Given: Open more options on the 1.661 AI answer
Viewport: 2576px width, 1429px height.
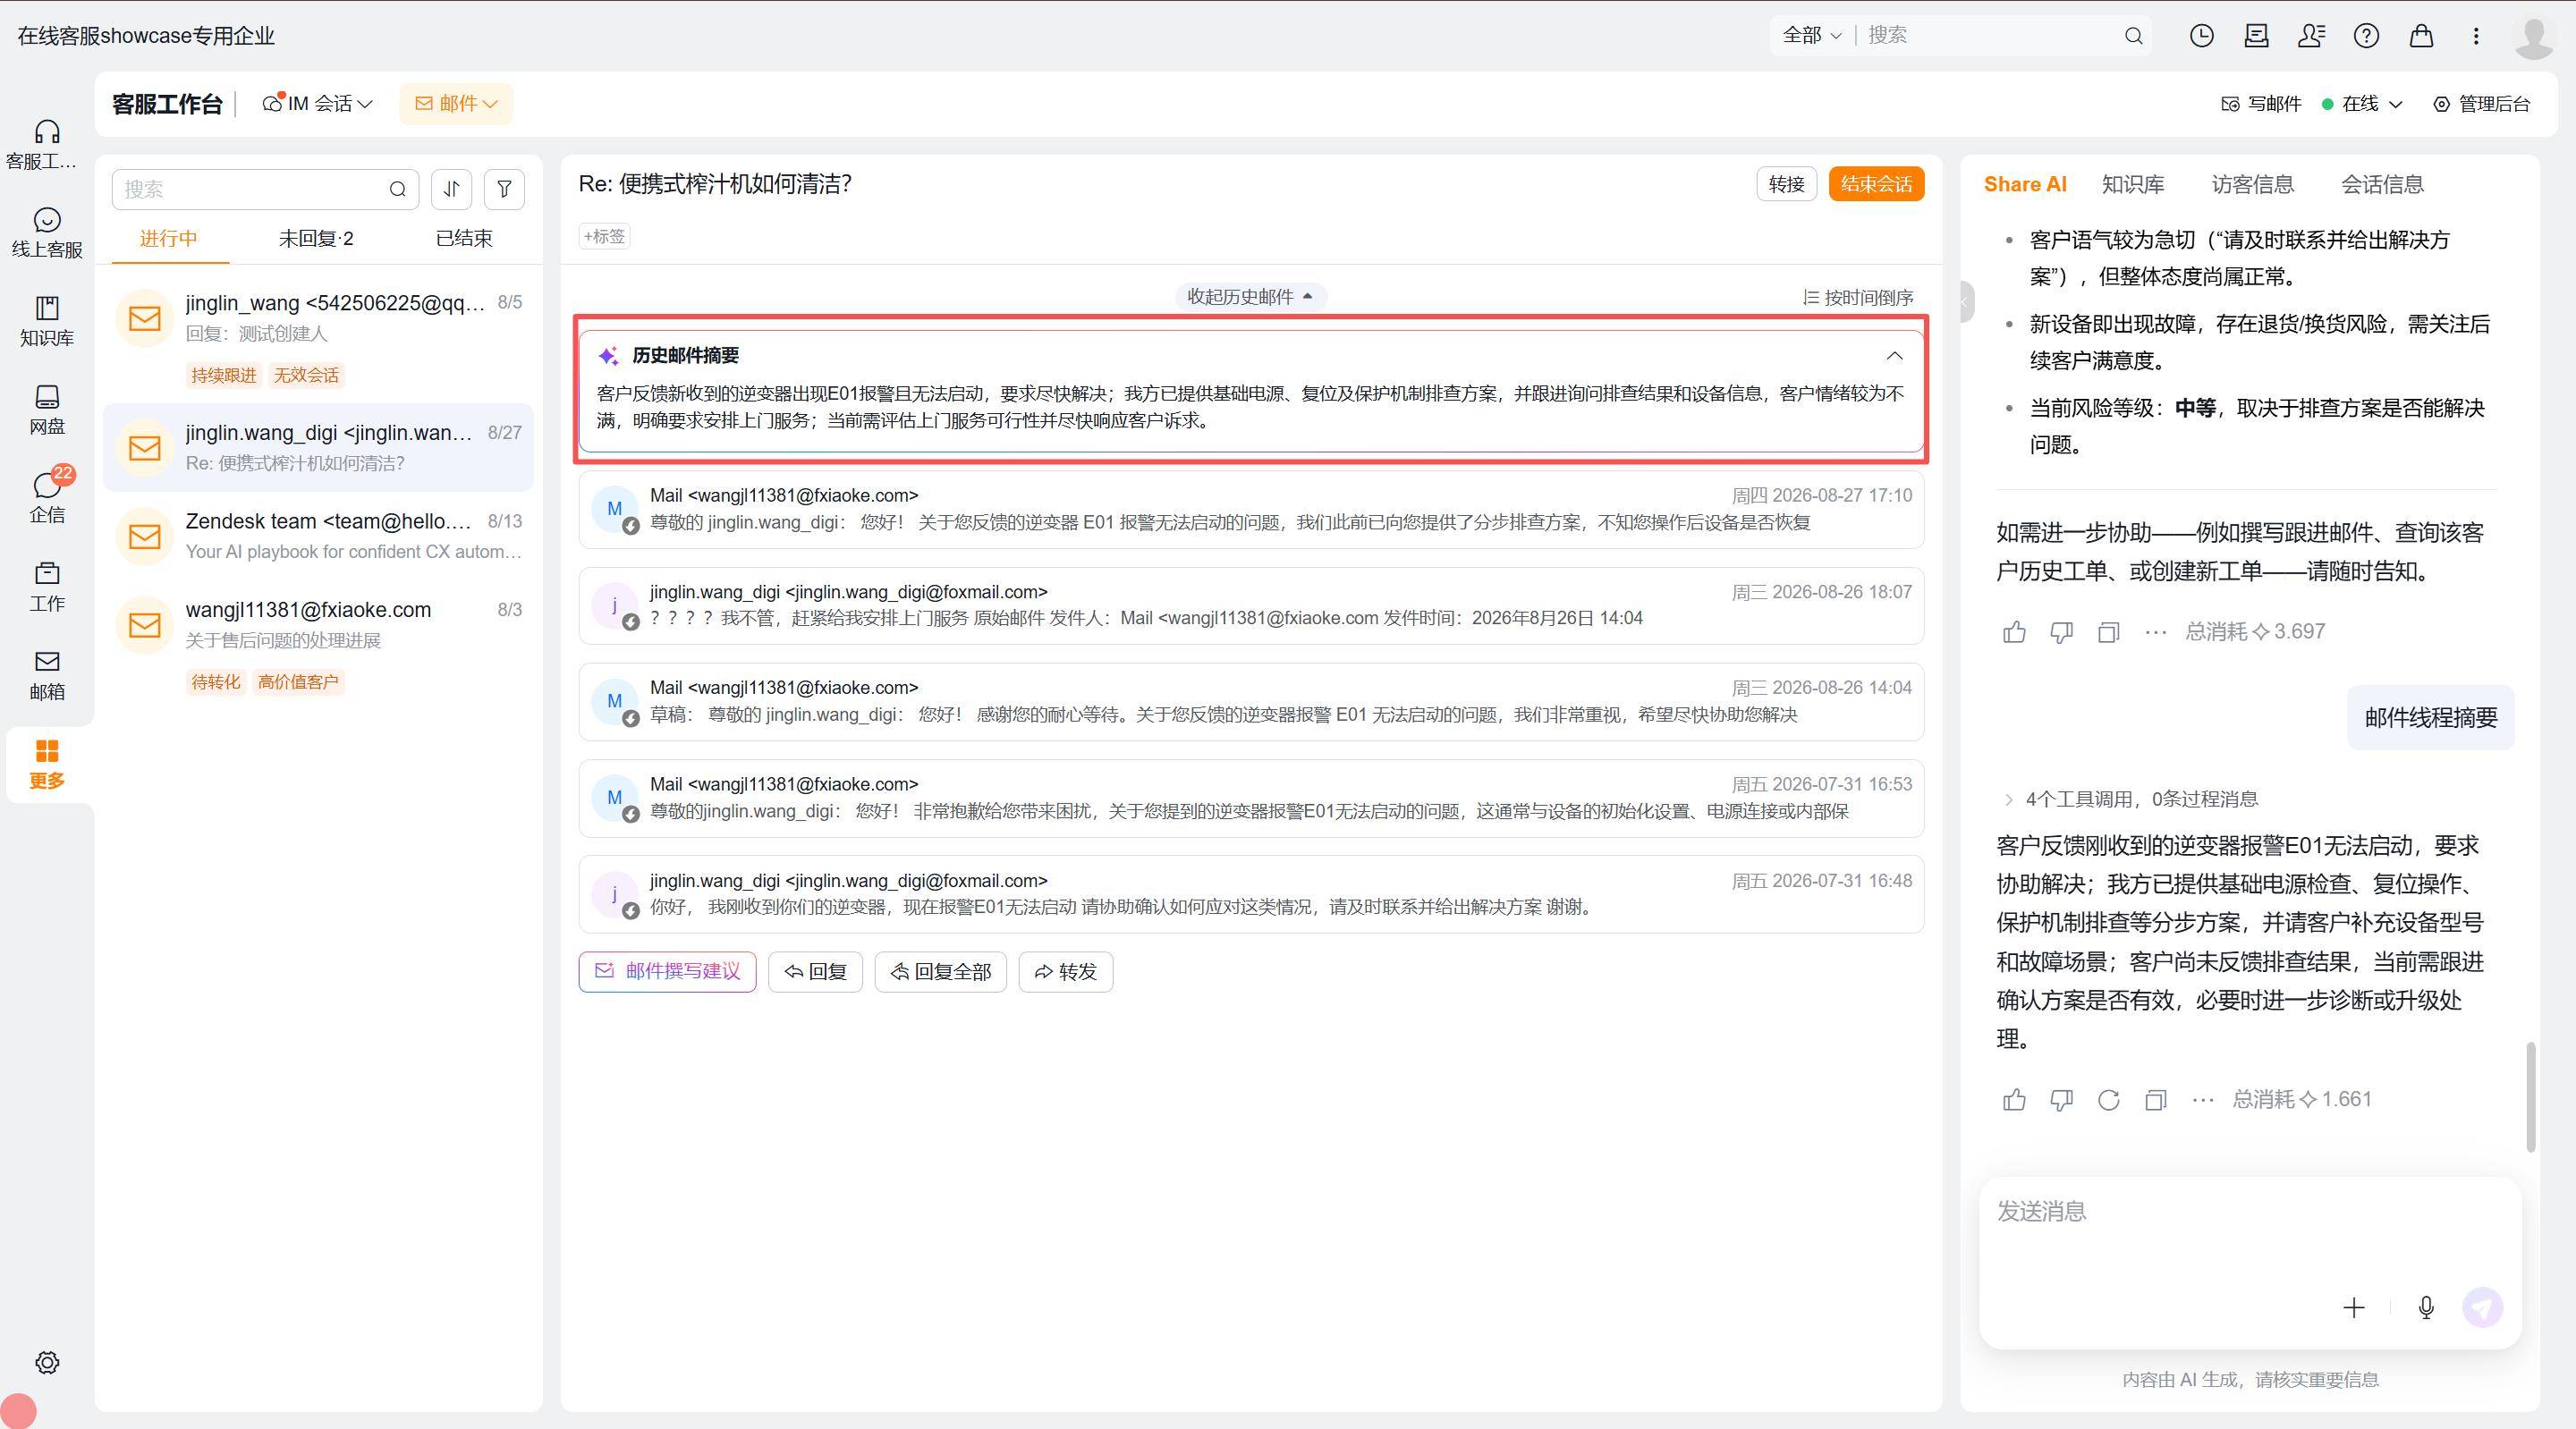Looking at the screenshot, I should [x=2202, y=1100].
